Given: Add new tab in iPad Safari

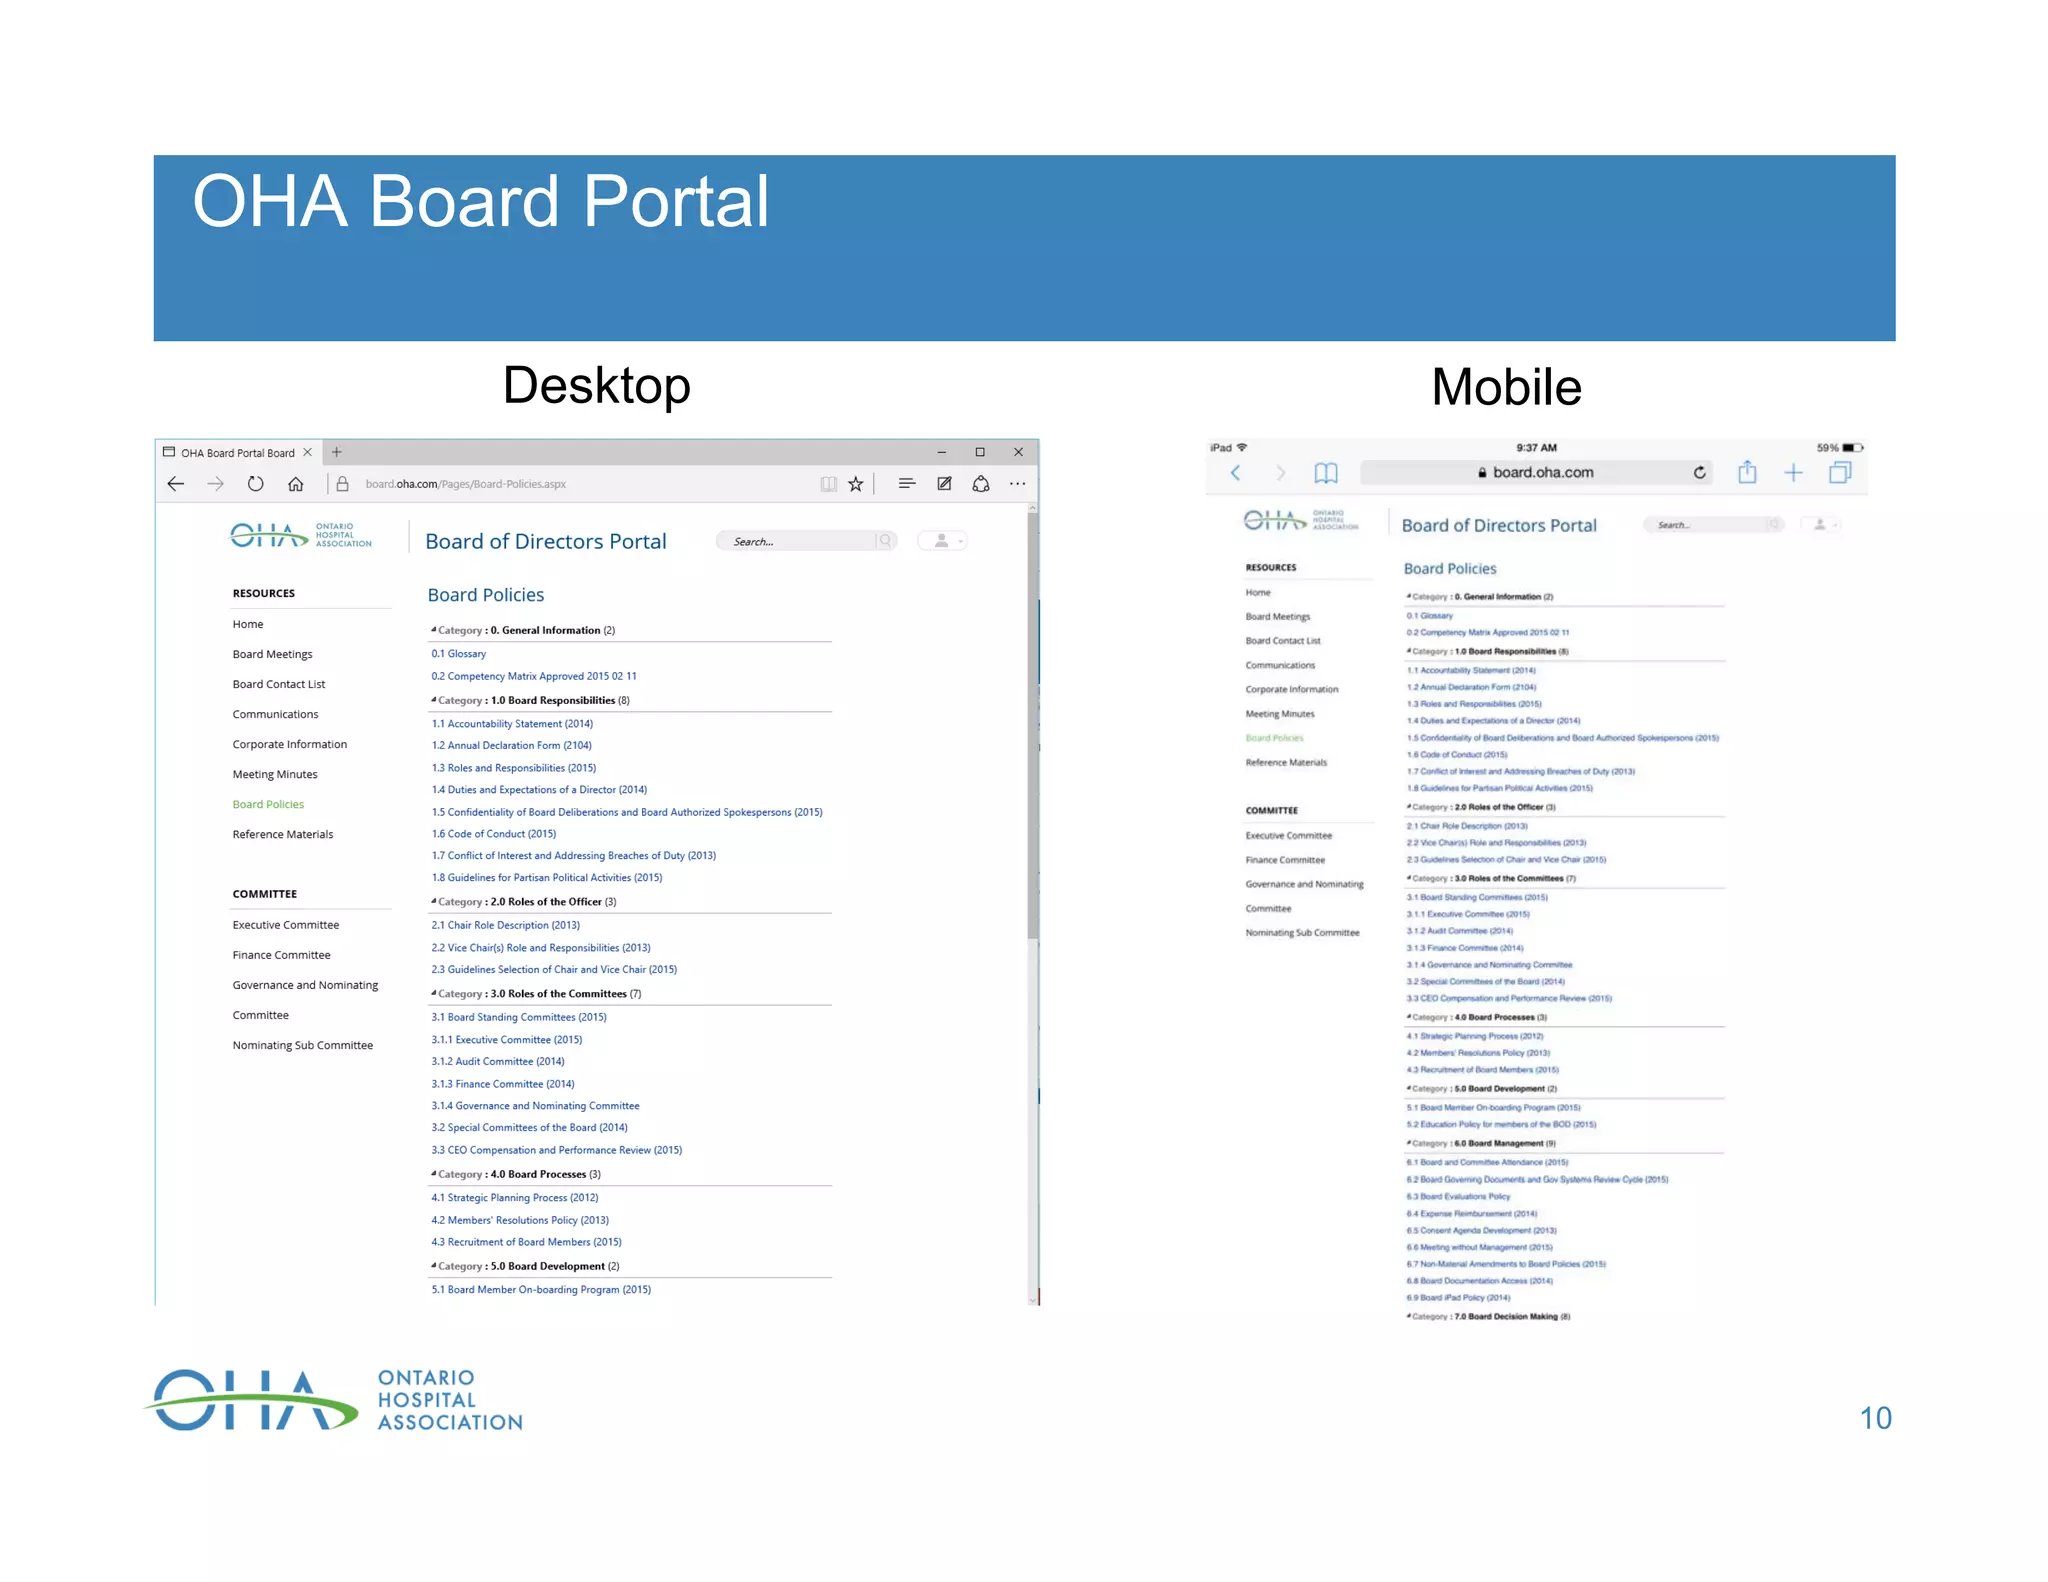Looking at the screenshot, I should (1794, 473).
